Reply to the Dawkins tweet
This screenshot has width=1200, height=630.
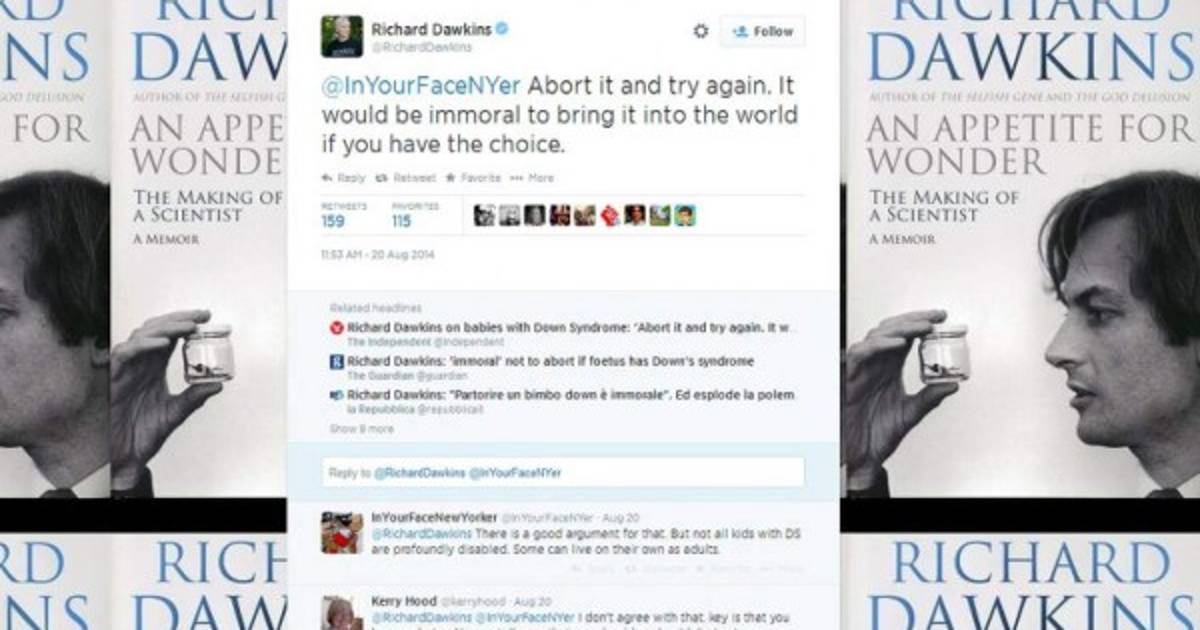click(343, 178)
